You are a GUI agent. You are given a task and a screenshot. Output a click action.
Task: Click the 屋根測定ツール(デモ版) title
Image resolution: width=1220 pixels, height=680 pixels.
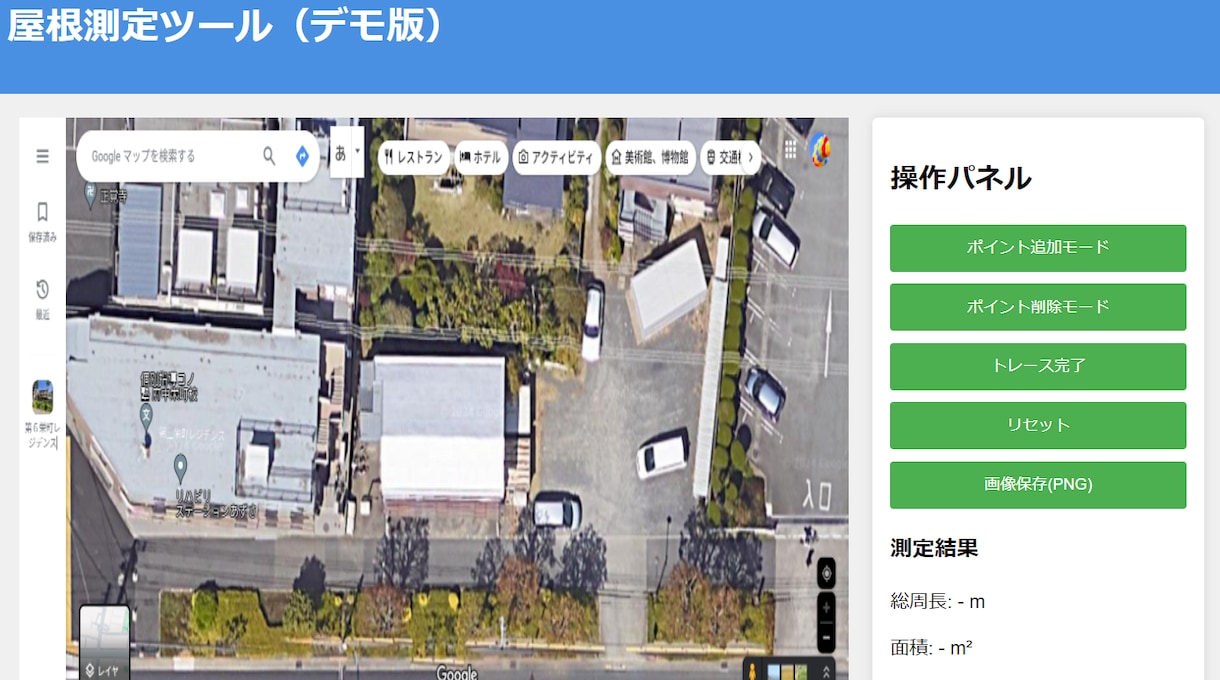click(225, 26)
